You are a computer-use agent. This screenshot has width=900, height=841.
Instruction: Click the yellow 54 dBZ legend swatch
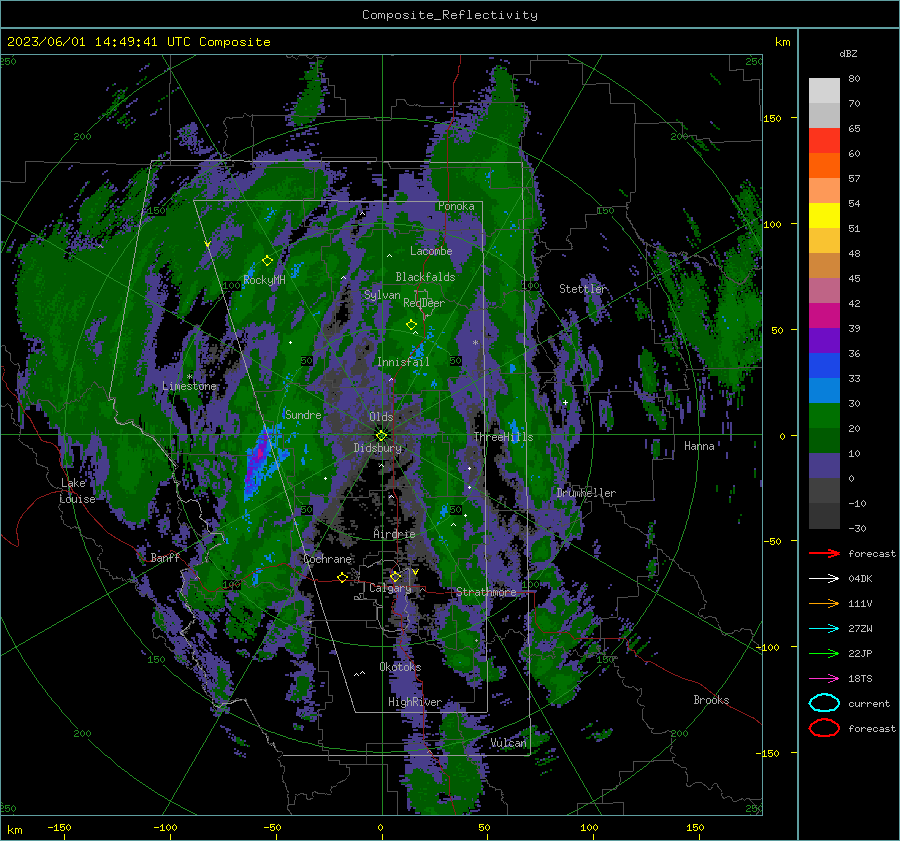(824, 216)
